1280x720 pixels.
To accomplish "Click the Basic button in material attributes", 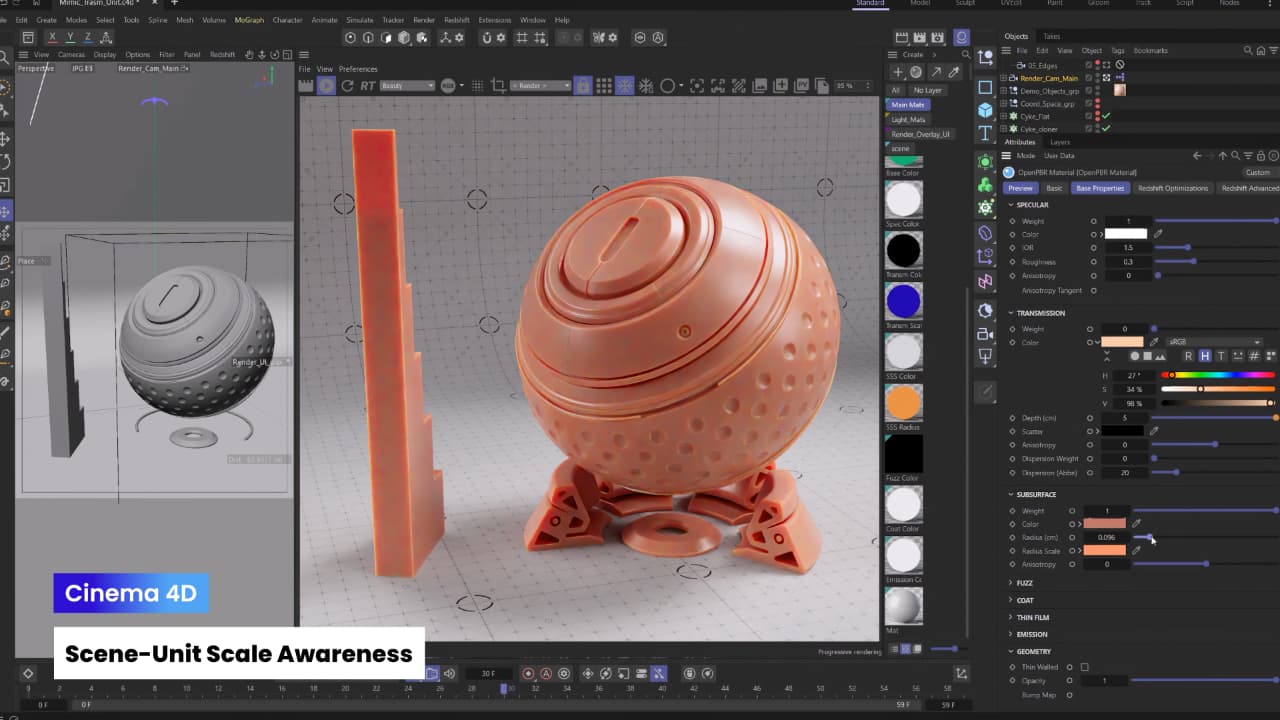I will point(1054,188).
